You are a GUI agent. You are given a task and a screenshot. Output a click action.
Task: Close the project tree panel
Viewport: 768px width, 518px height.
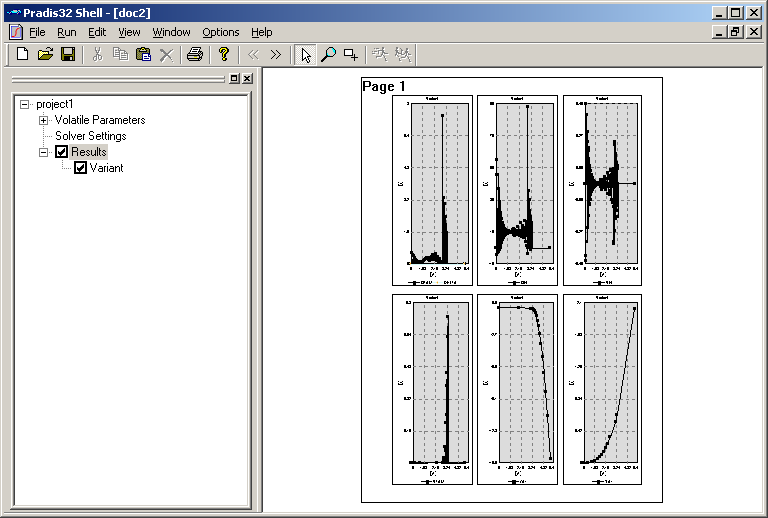pyautogui.click(x=247, y=78)
